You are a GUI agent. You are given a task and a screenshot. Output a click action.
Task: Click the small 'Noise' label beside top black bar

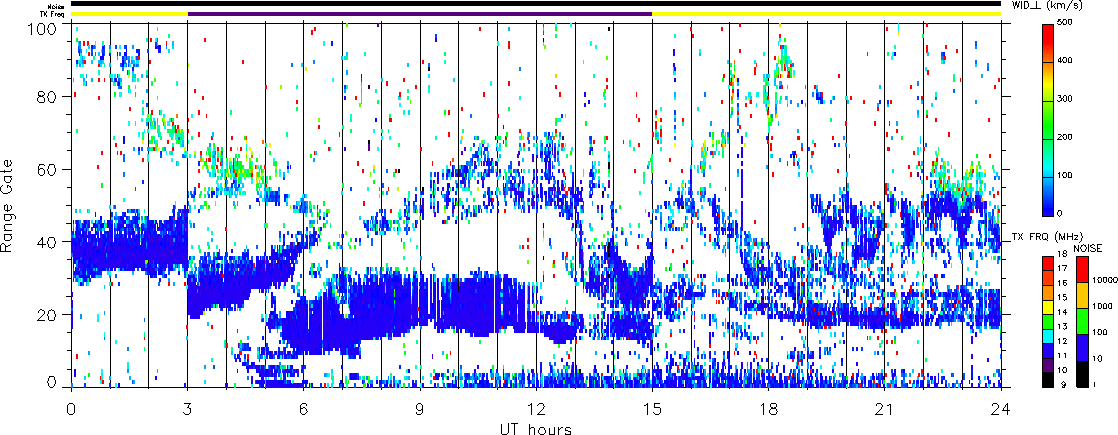pos(58,5)
